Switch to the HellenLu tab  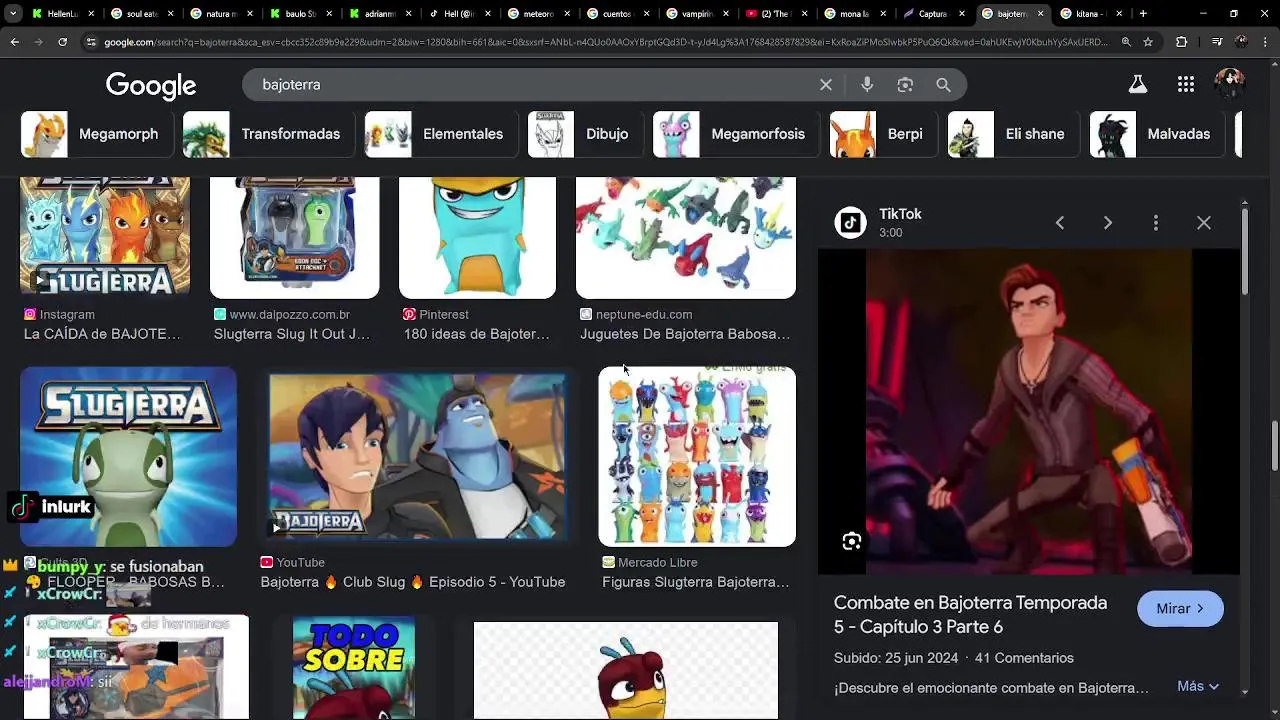[62, 14]
